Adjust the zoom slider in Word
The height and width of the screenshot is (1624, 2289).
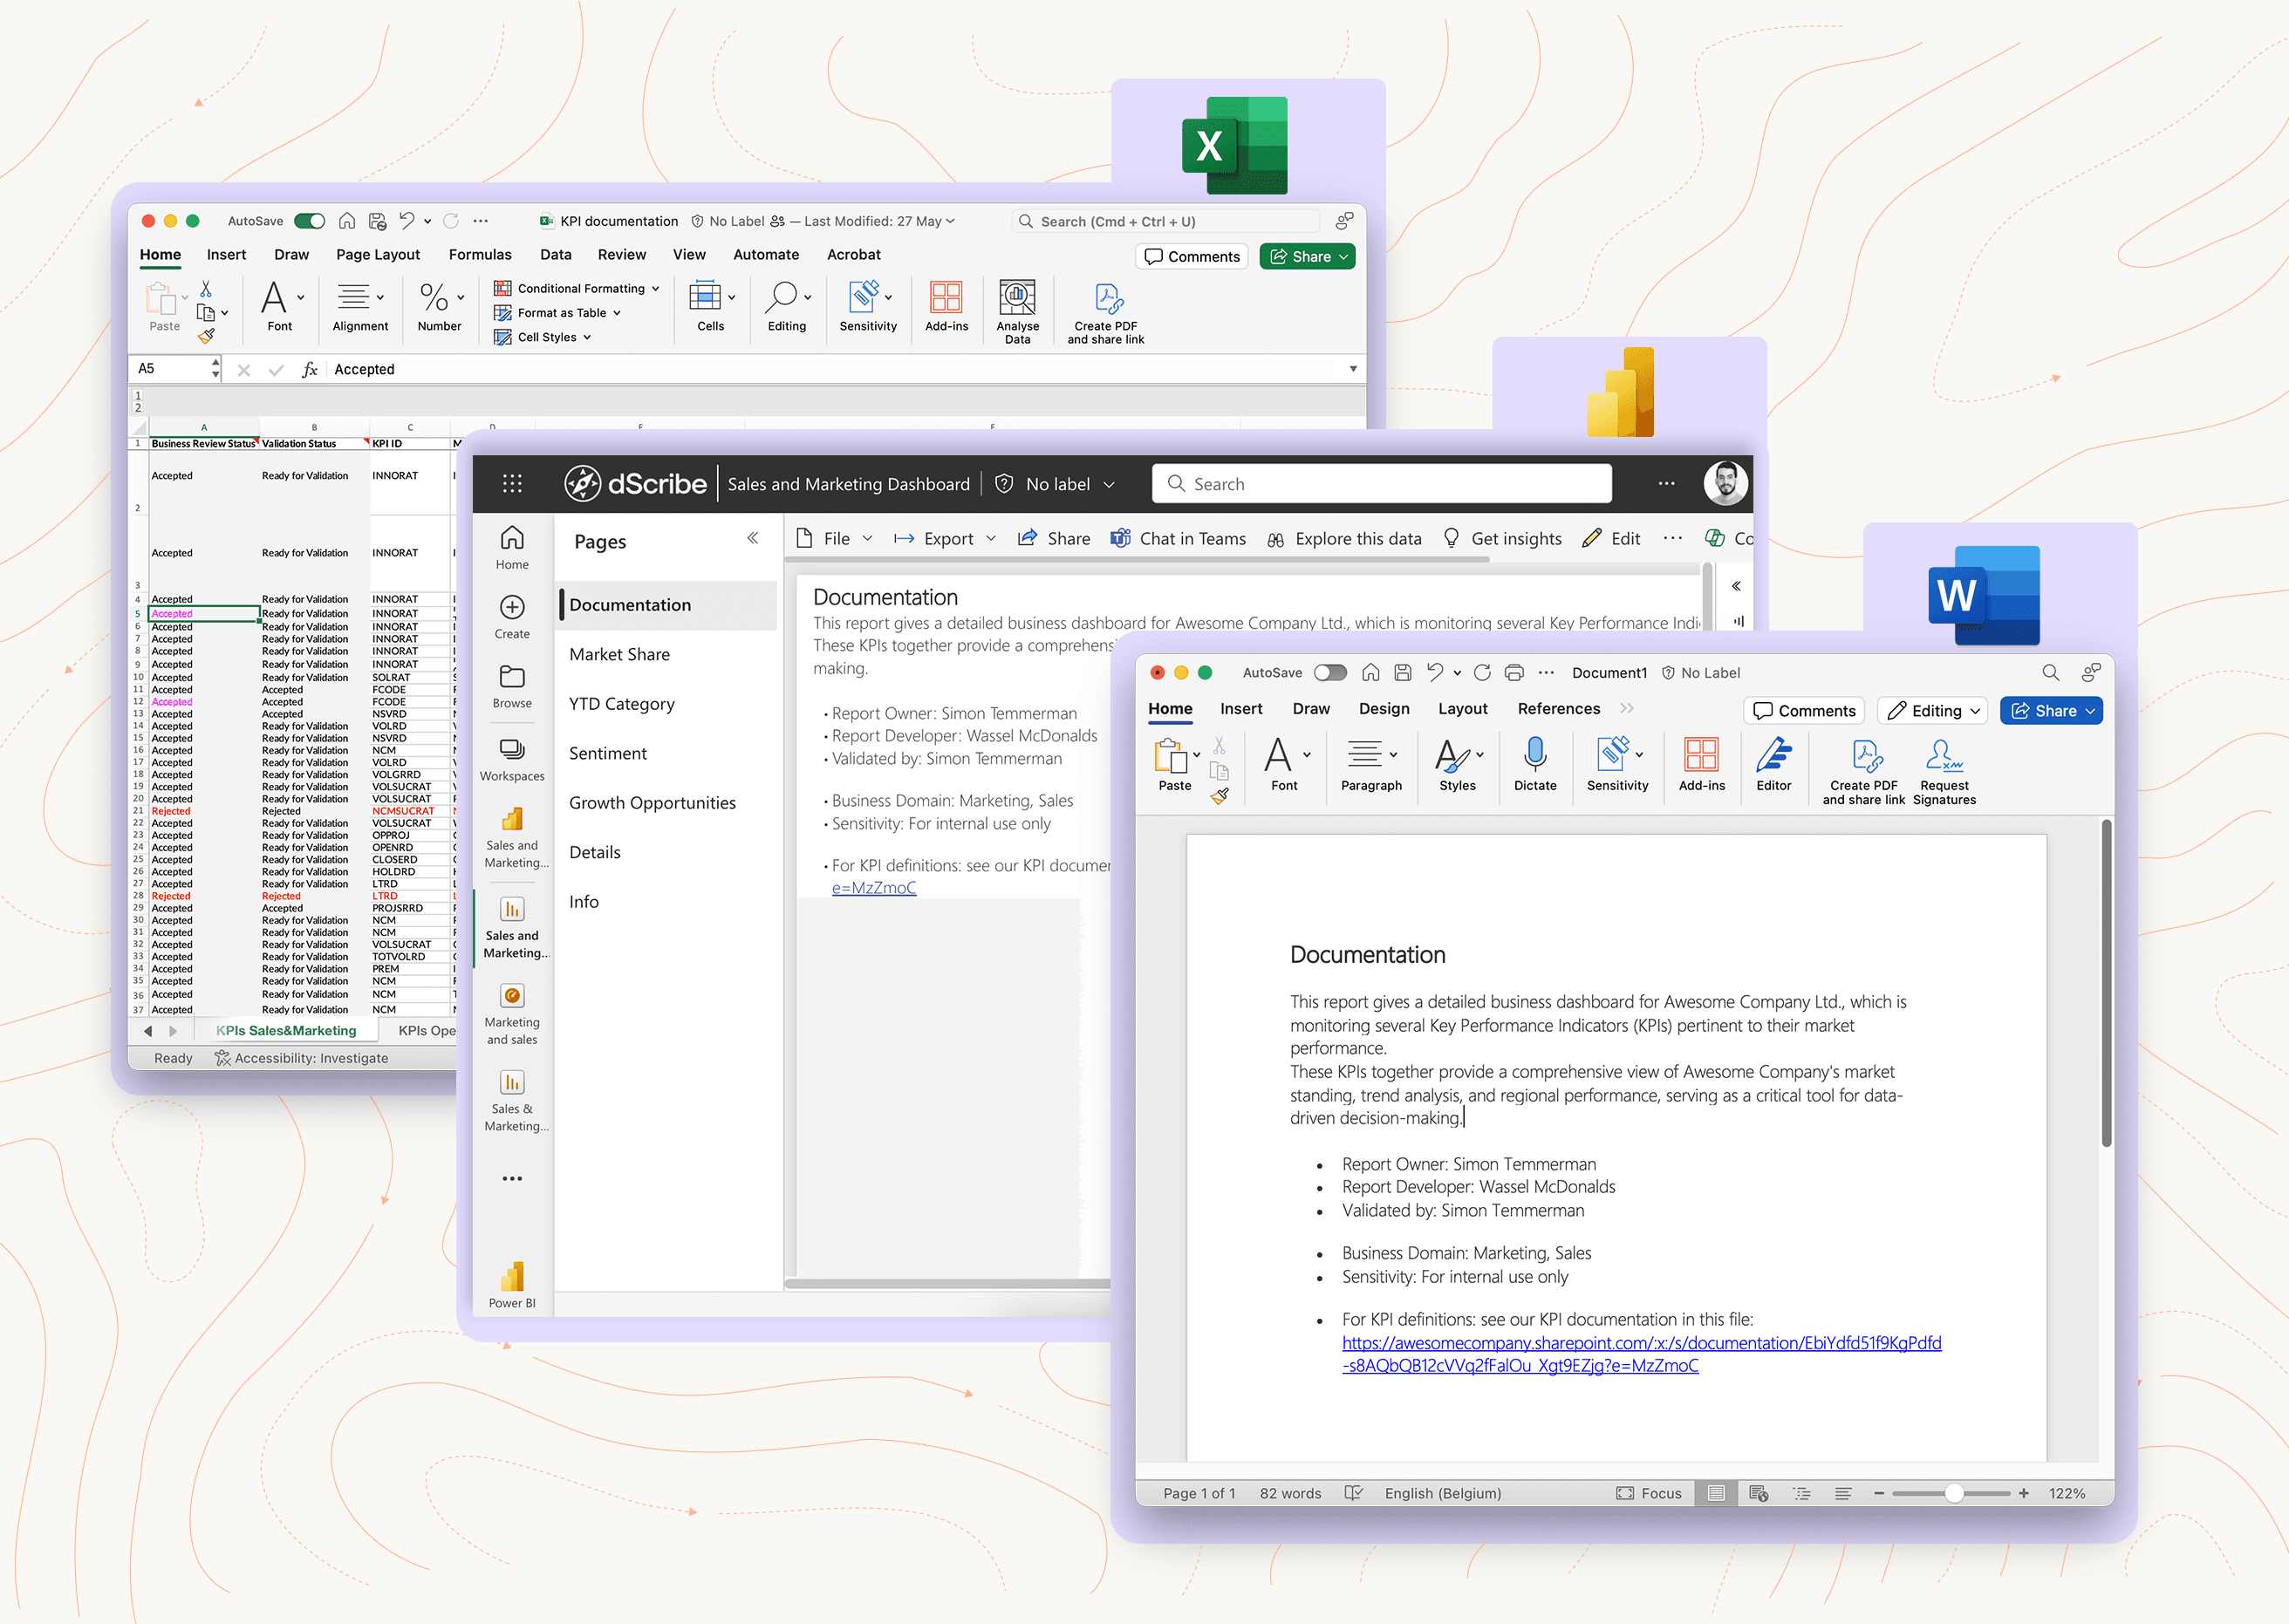tap(1953, 1493)
